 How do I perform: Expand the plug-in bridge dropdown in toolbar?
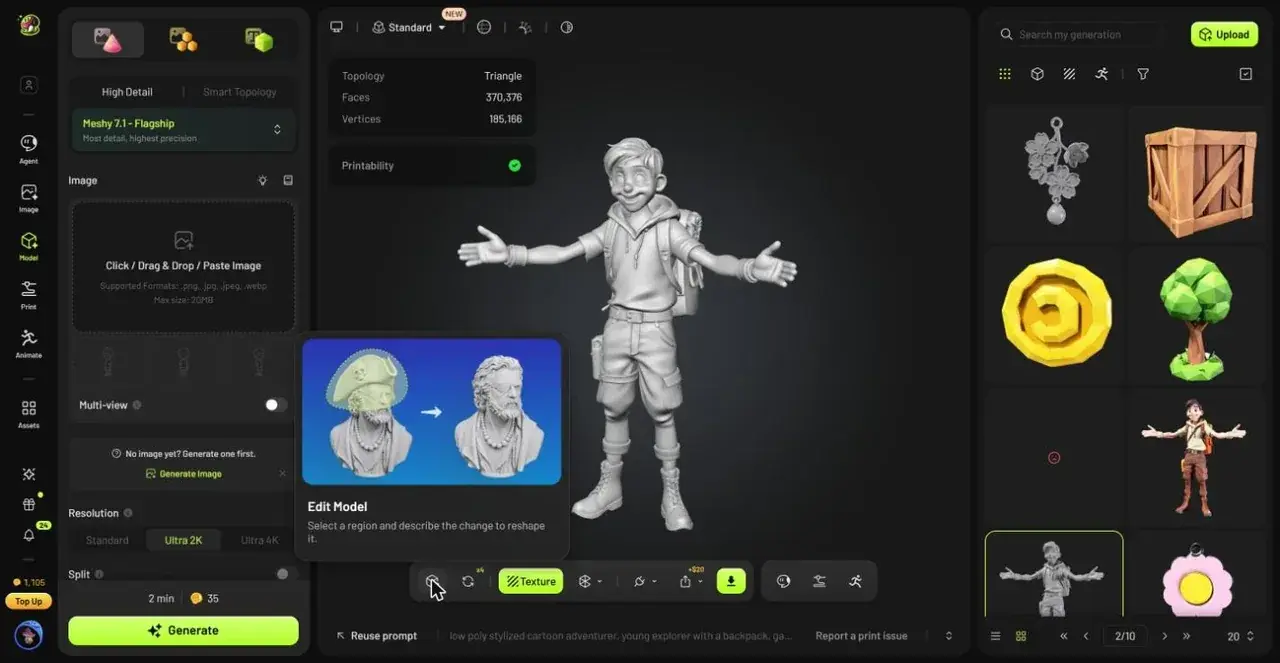(x=645, y=581)
